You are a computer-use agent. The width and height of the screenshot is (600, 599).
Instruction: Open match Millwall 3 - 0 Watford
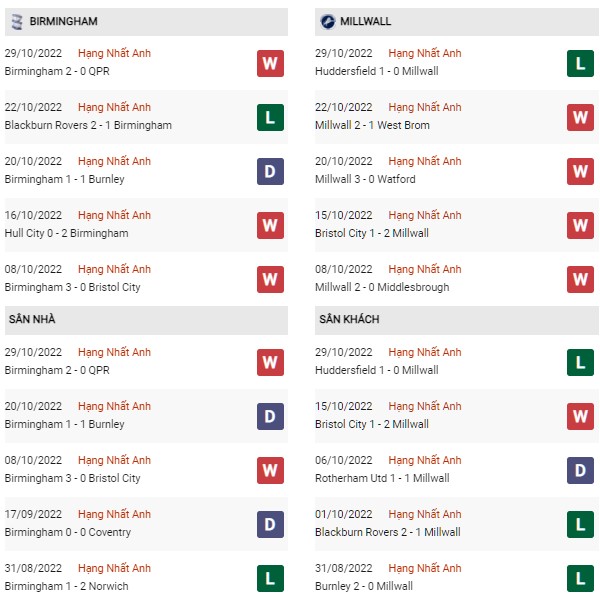pyautogui.click(x=365, y=179)
